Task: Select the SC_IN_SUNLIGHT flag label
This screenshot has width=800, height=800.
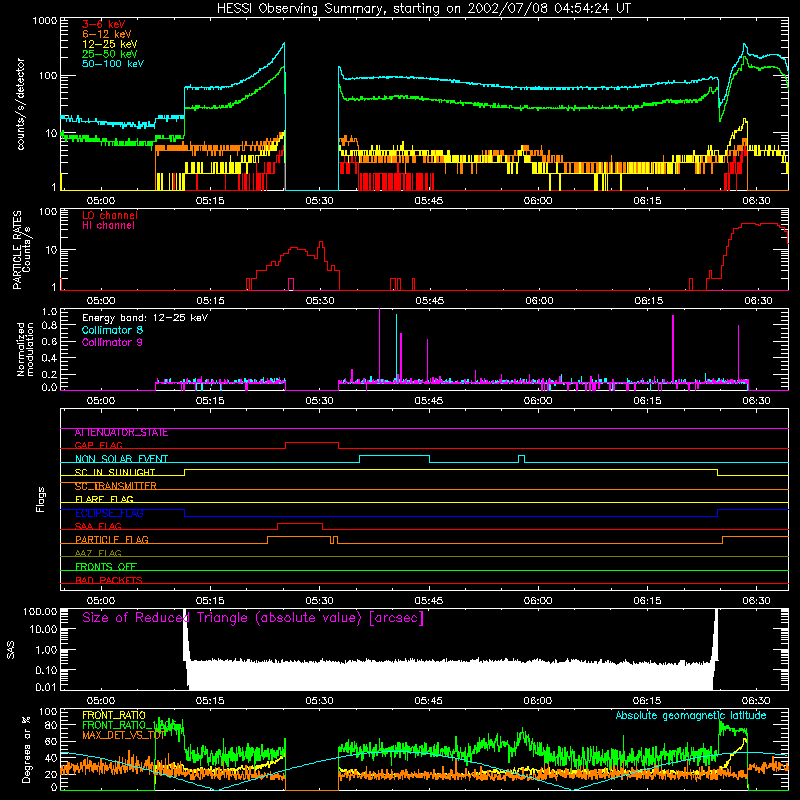Action: click(115, 472)
